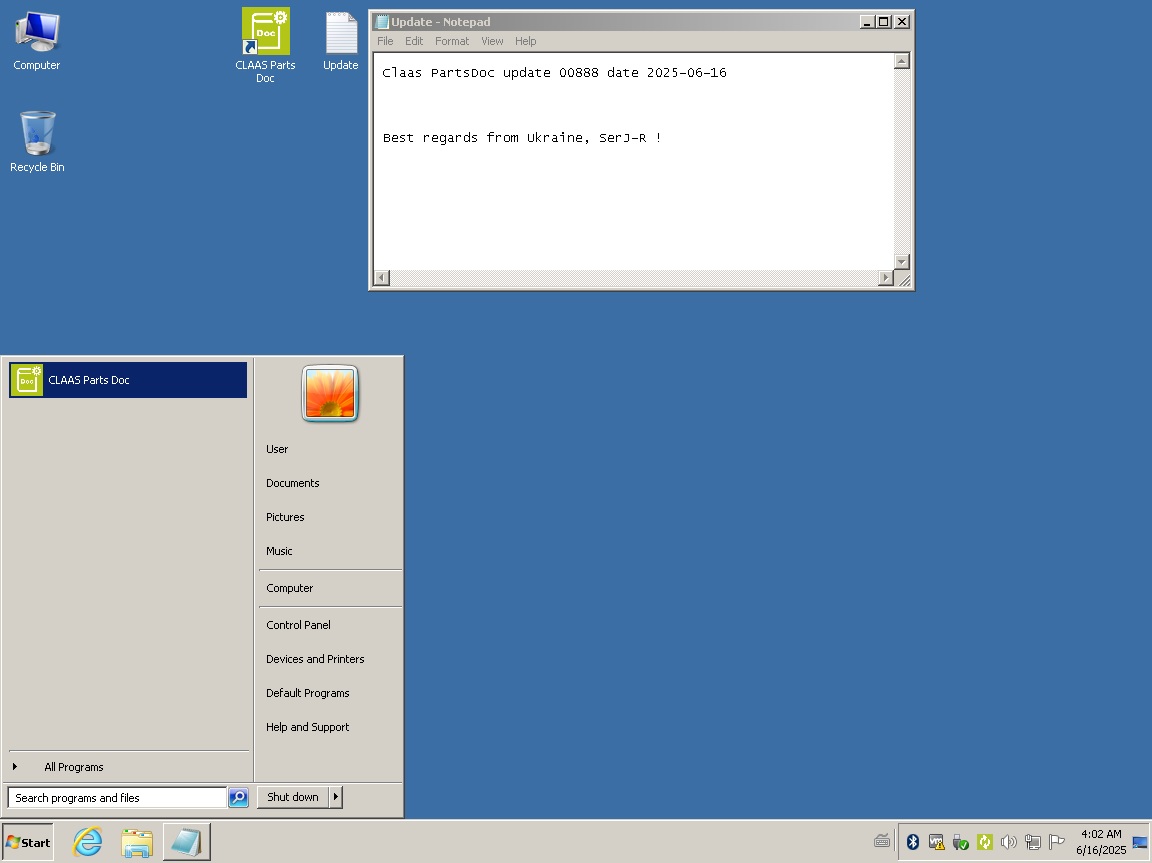Click Notepad vertical scrollbar down arrow
Viewport: 1152px width, 863px height.
tap(901, 261)
